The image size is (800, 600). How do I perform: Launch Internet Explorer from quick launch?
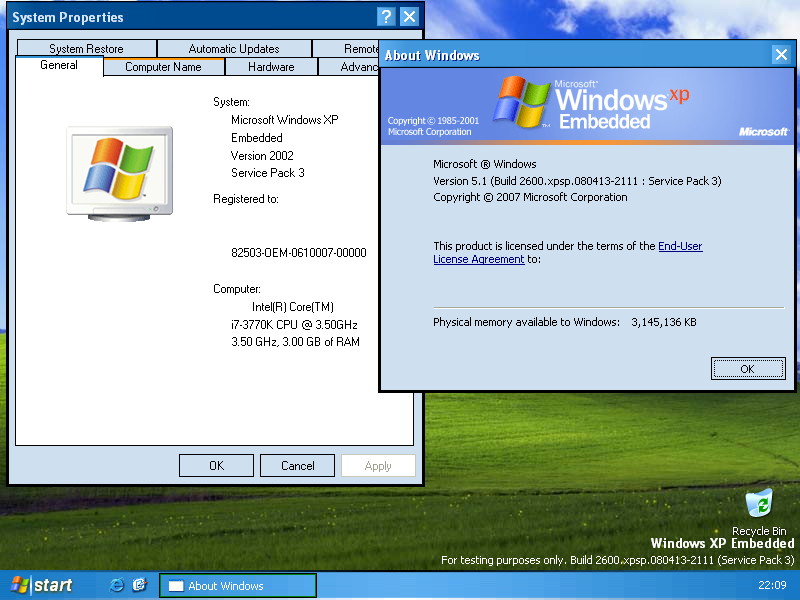coord(117,585)
